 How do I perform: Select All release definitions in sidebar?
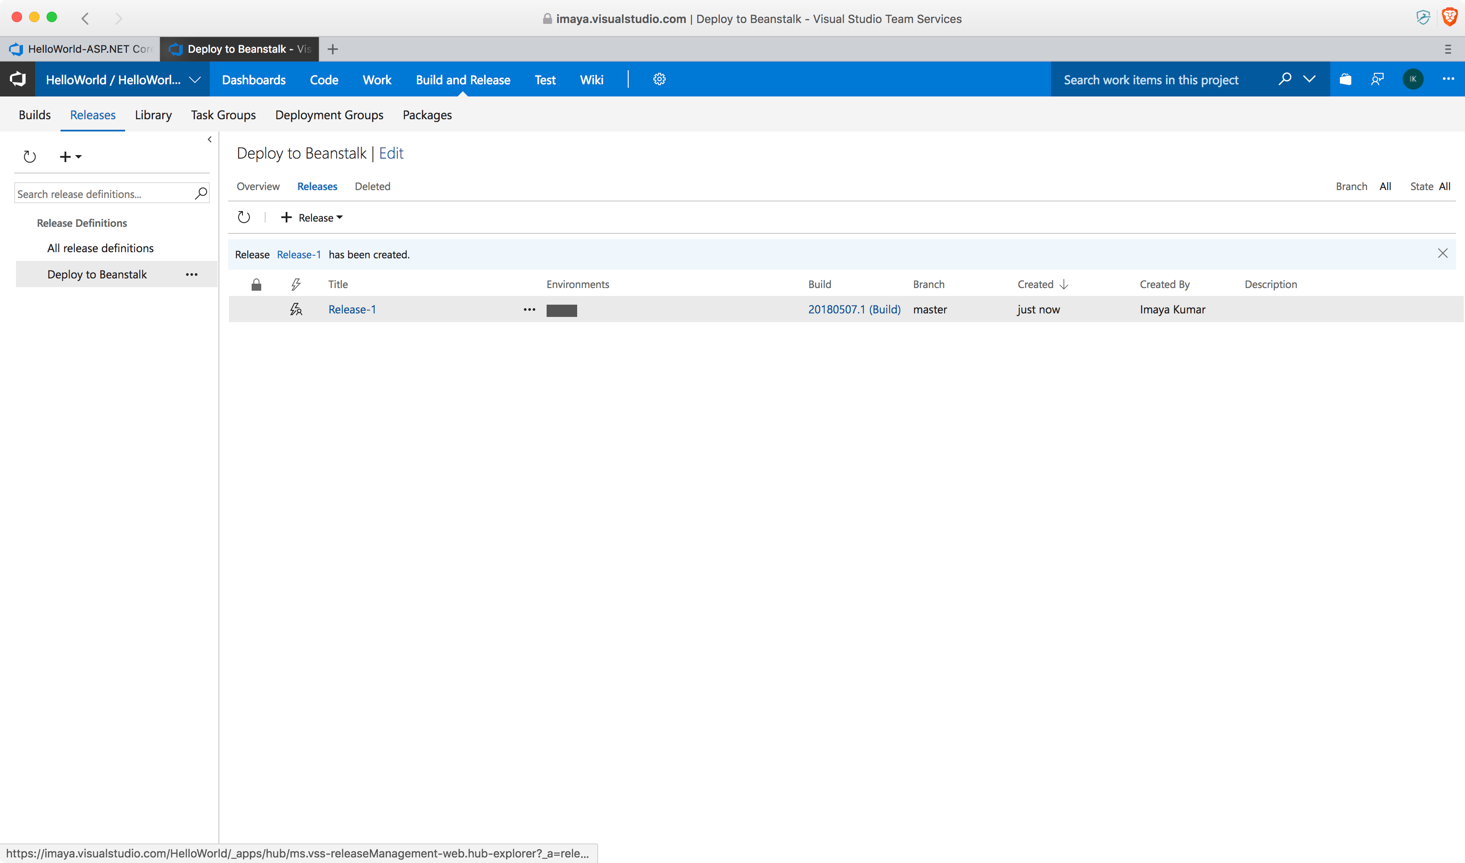coord(100,248)
